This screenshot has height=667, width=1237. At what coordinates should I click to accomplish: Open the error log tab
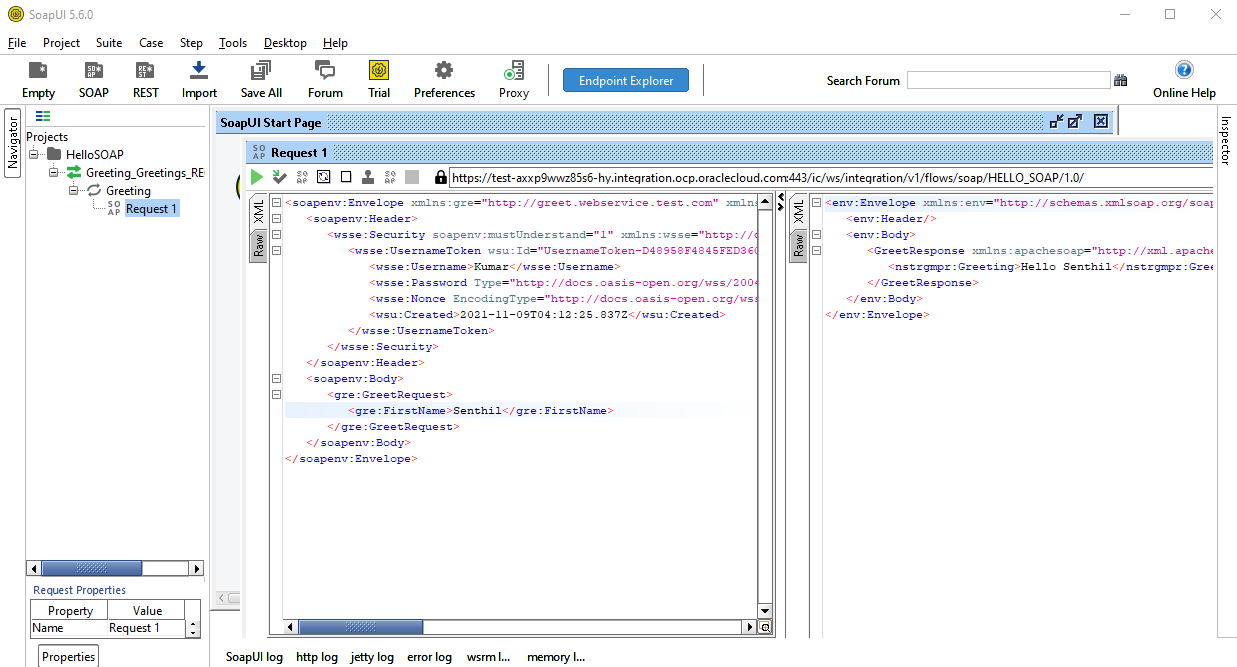tap(429, 657)
